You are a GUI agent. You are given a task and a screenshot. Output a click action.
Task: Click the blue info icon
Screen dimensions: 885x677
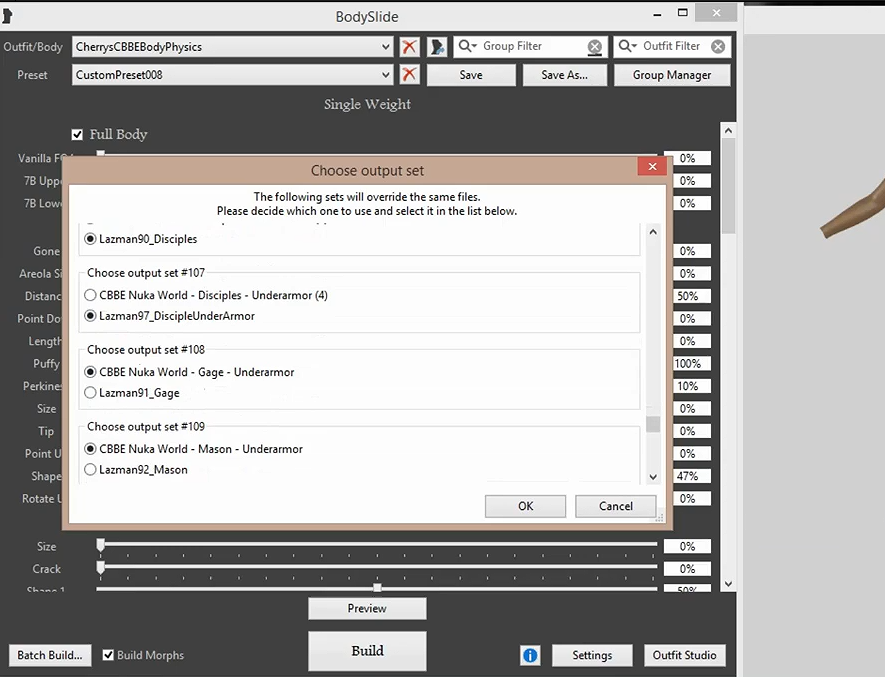pos(530,656)
